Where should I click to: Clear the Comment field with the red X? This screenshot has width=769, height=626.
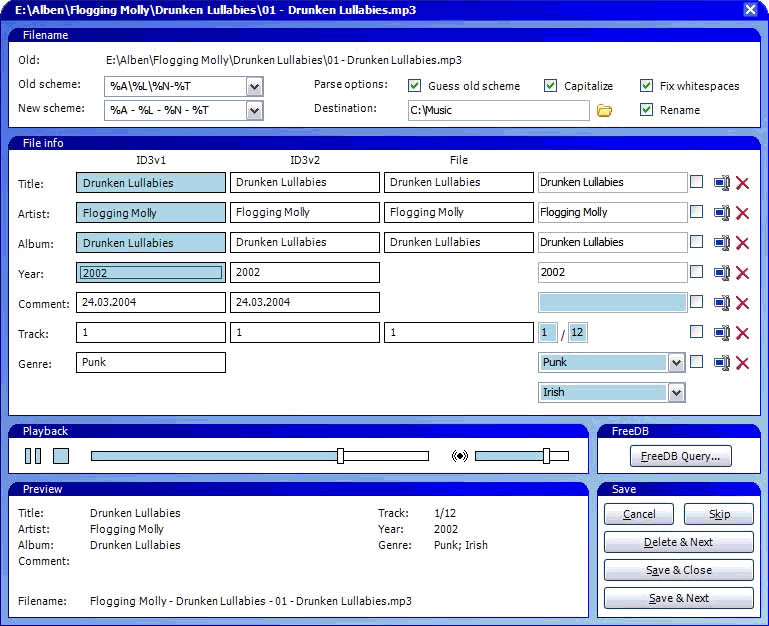click(743, 303)
